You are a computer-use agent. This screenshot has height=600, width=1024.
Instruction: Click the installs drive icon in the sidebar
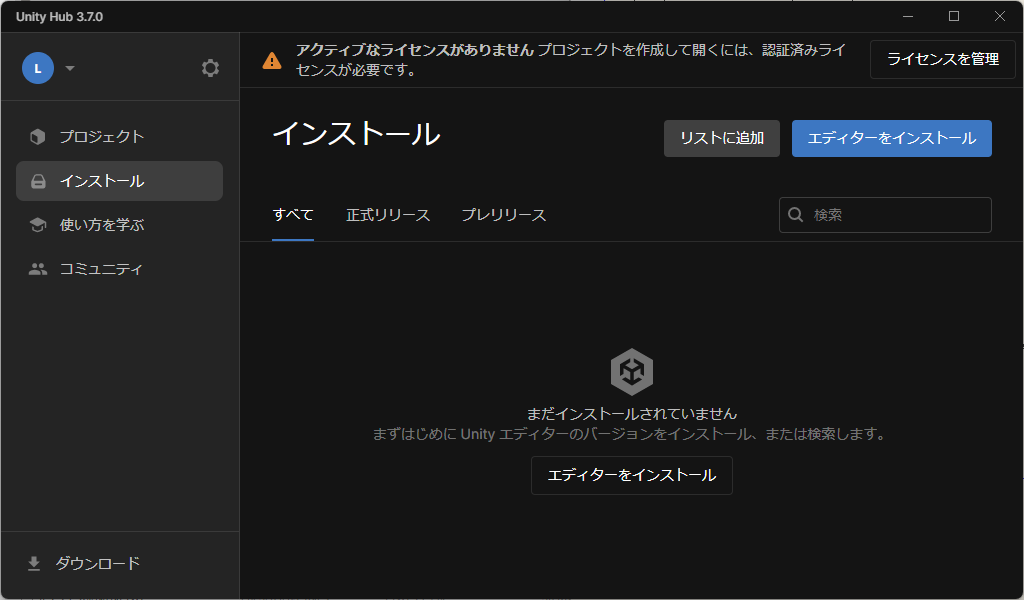coord(39,181)
